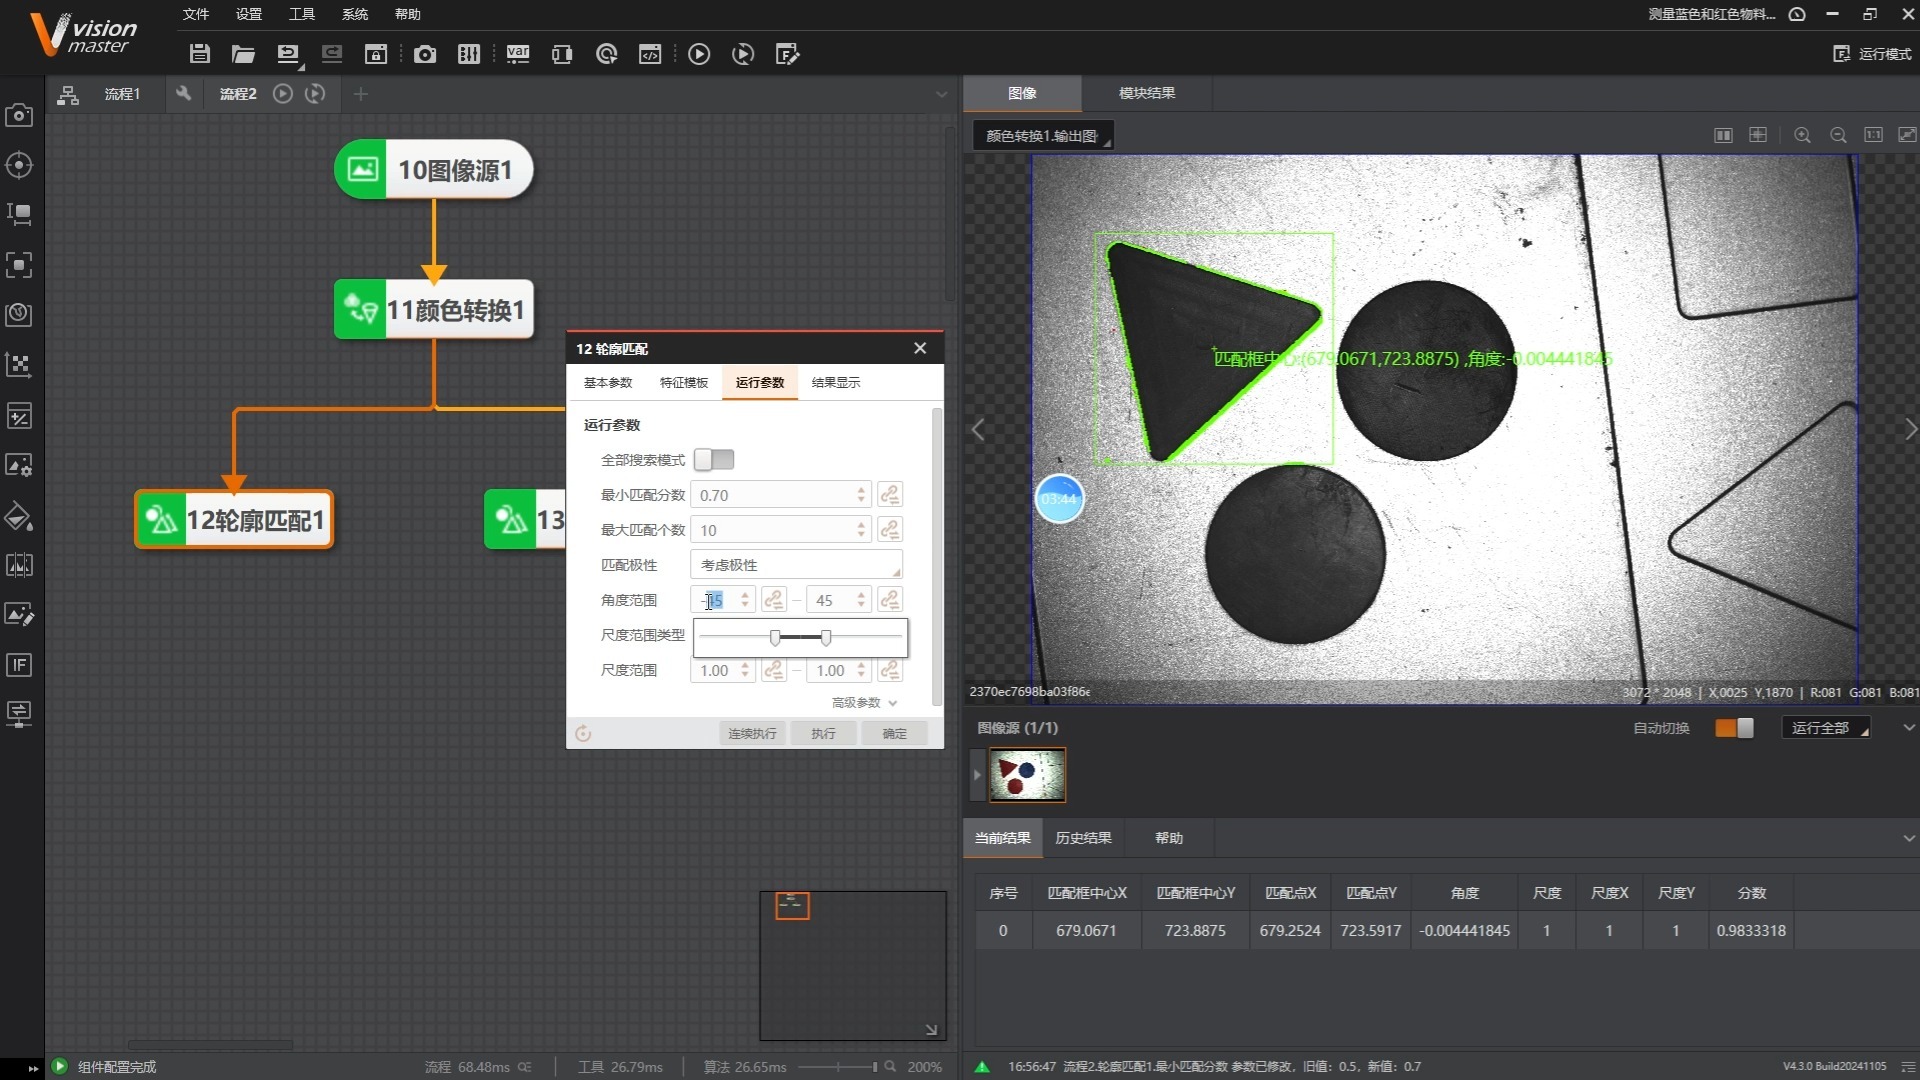Click the link icon beside 最小匹配分数
The width and height of the screenshot is (1920, 1080).
889,495
